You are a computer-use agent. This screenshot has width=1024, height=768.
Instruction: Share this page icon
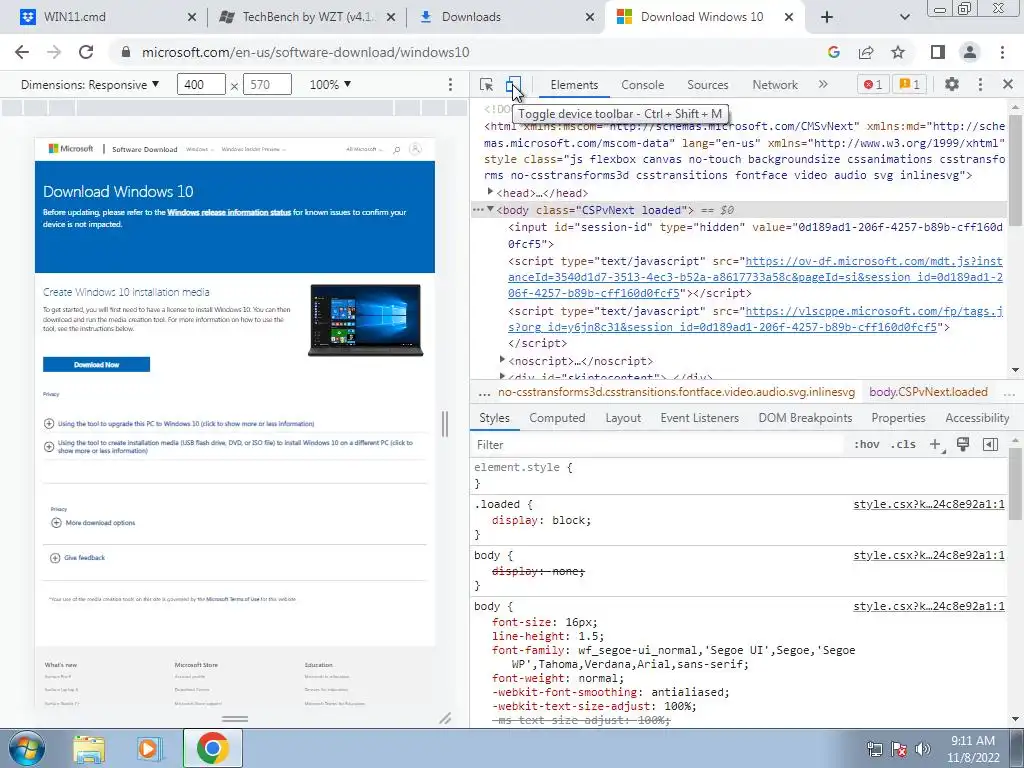pyautogui.click(x=866, y=52)
